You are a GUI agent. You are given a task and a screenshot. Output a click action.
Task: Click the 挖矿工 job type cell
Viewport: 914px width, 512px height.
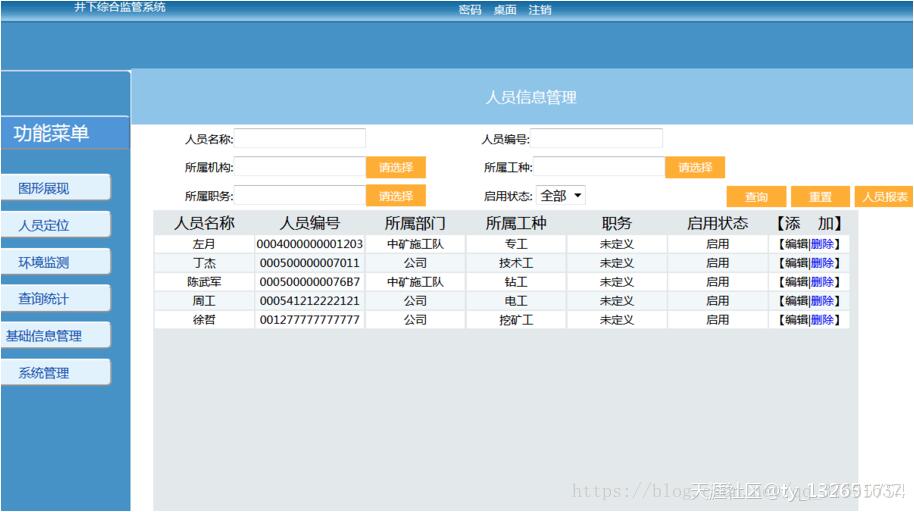(x=516, y=320)
